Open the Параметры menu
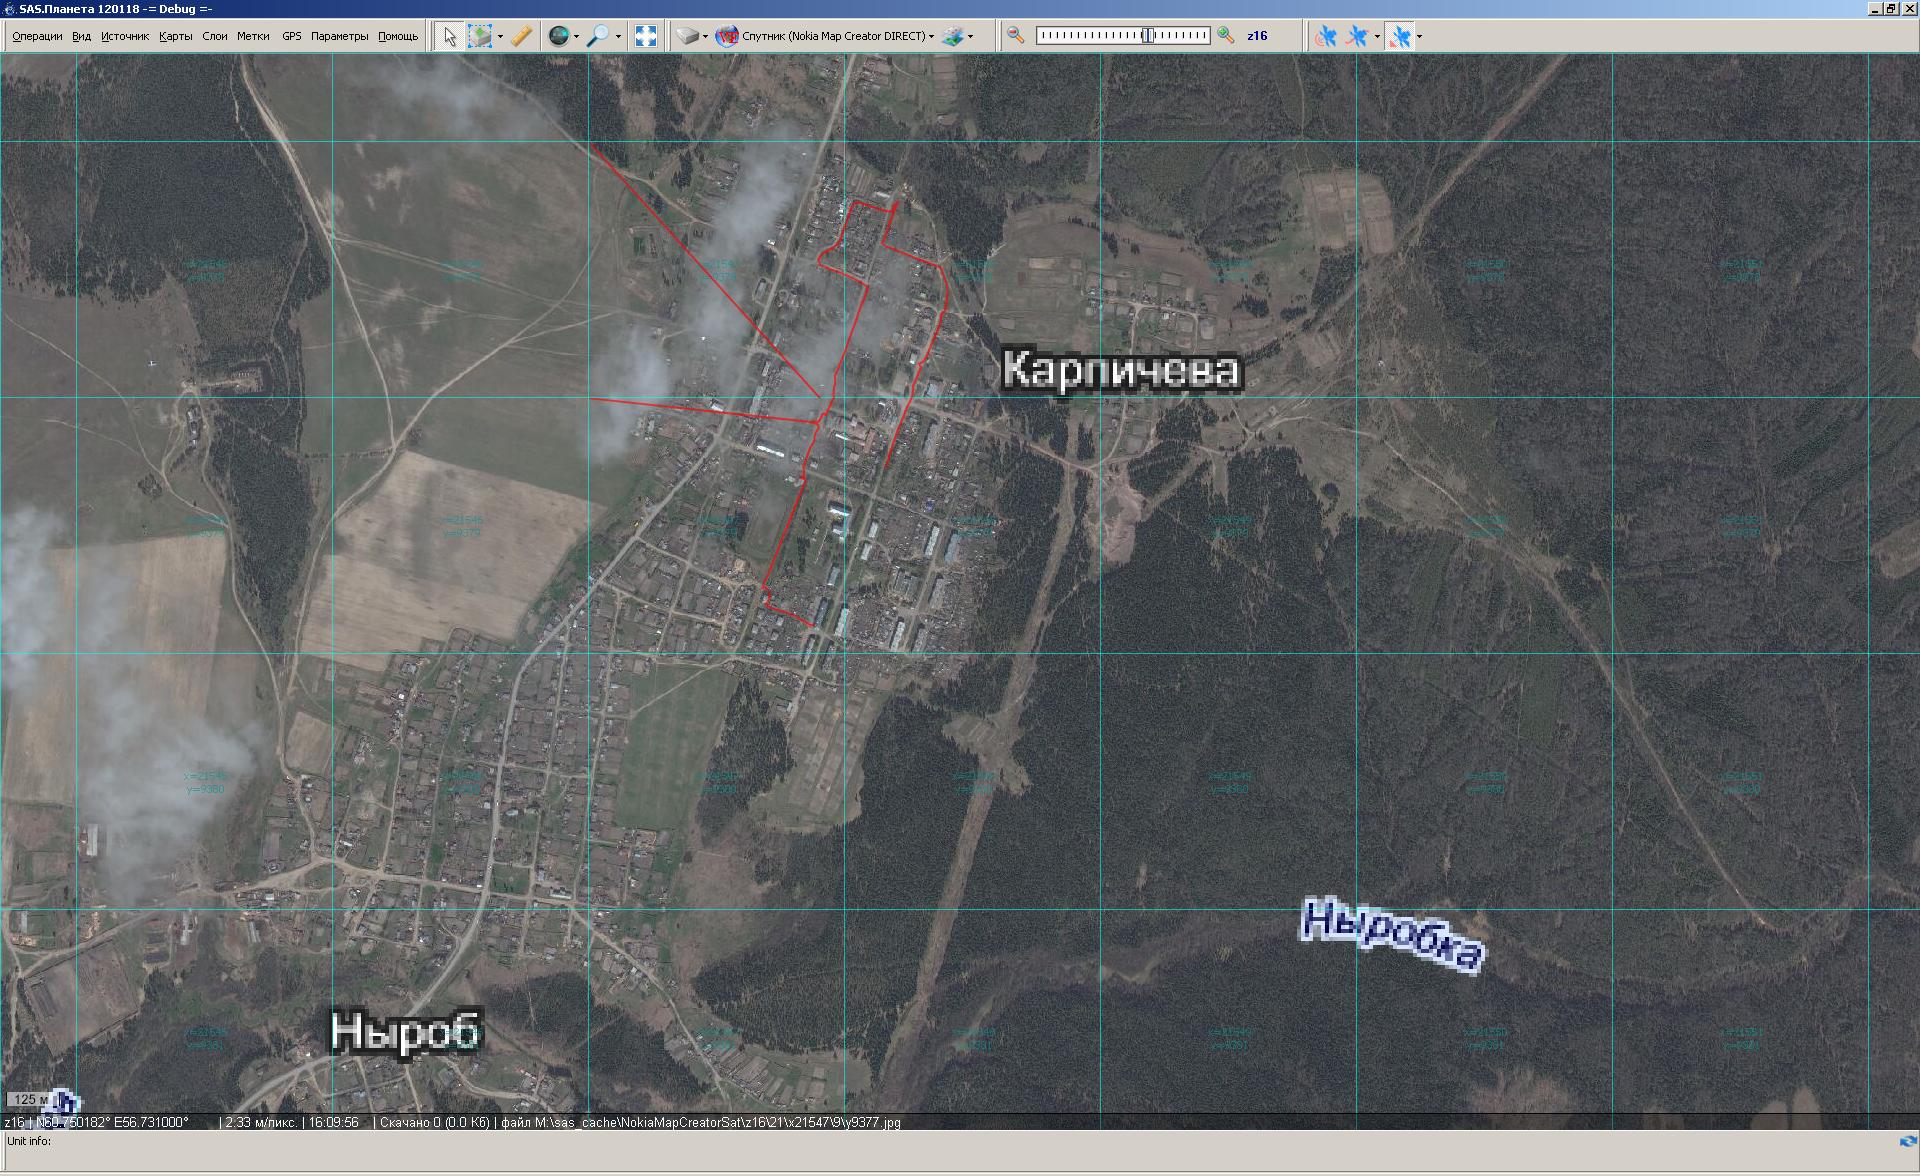Viewport: 1920px width, 1176px height. (339, 36)
